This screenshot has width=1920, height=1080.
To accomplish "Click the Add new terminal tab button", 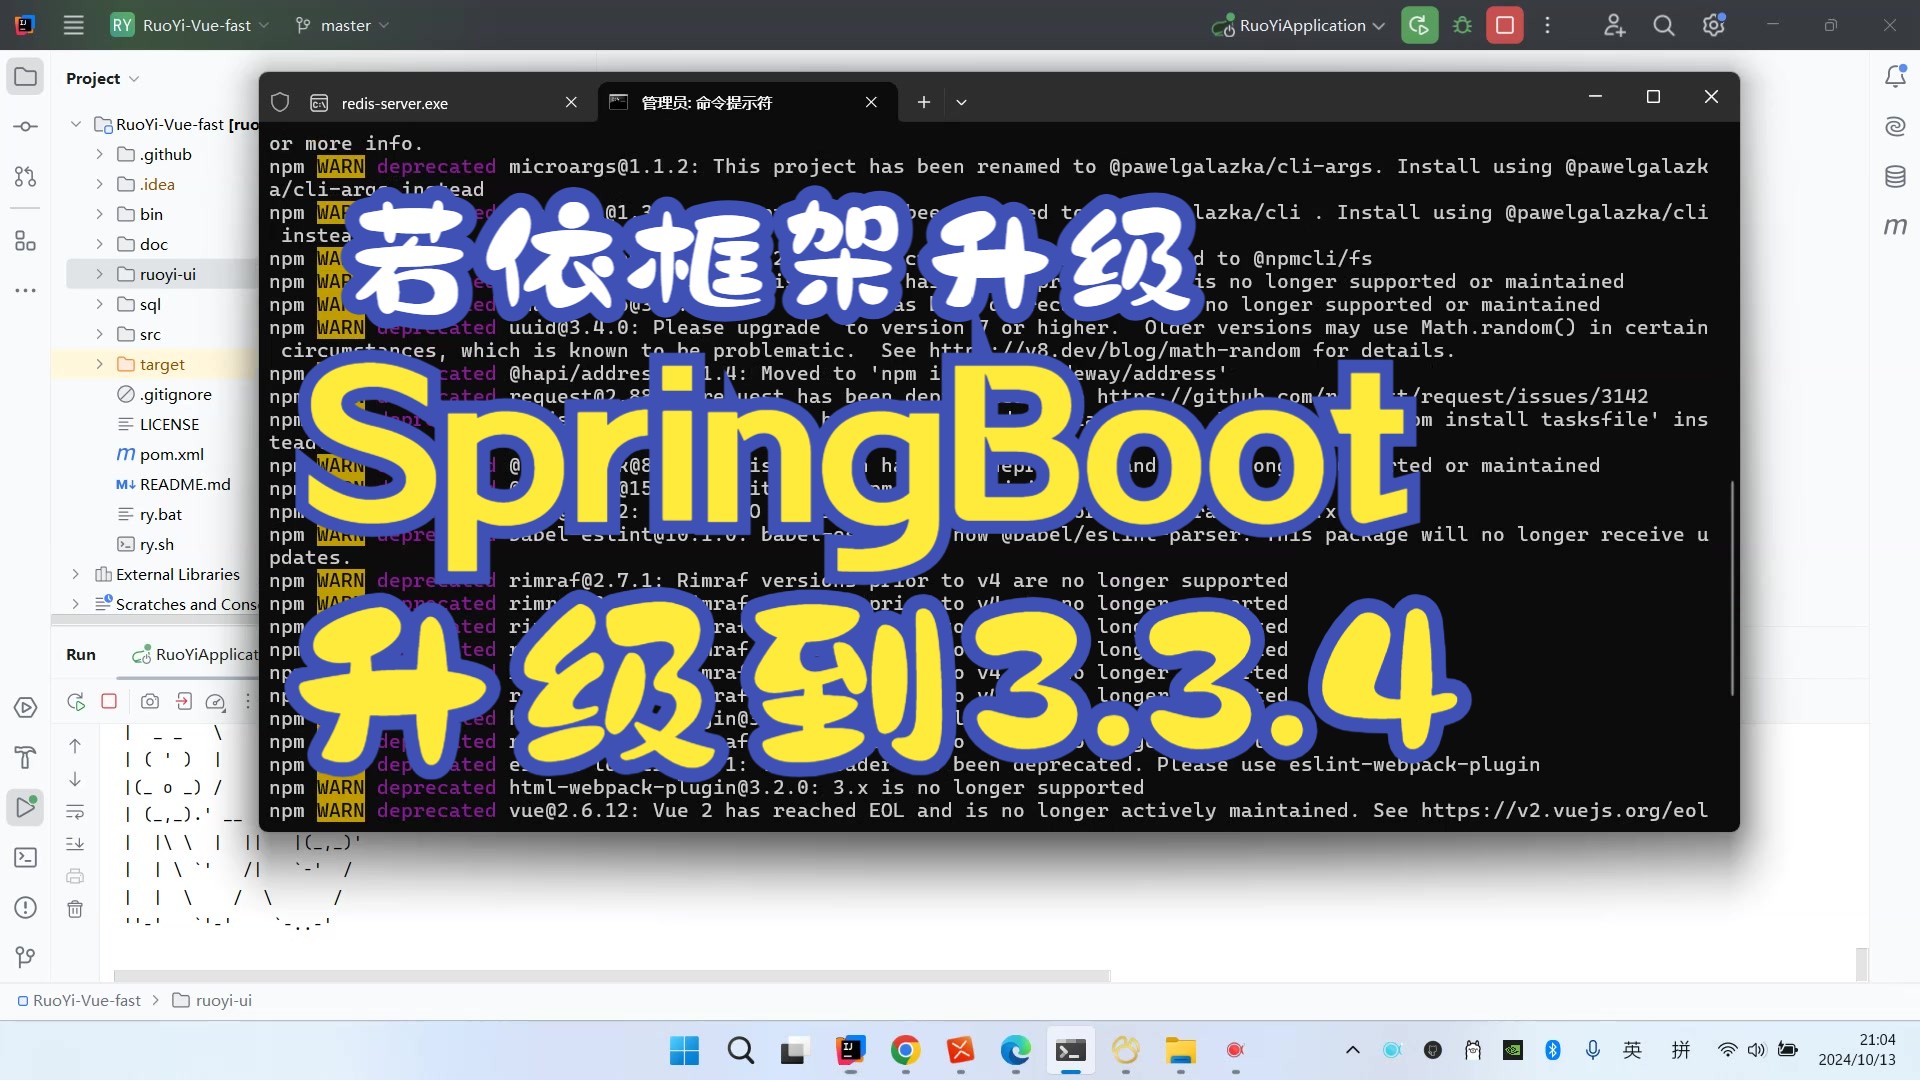I will [x=923, y=102].
